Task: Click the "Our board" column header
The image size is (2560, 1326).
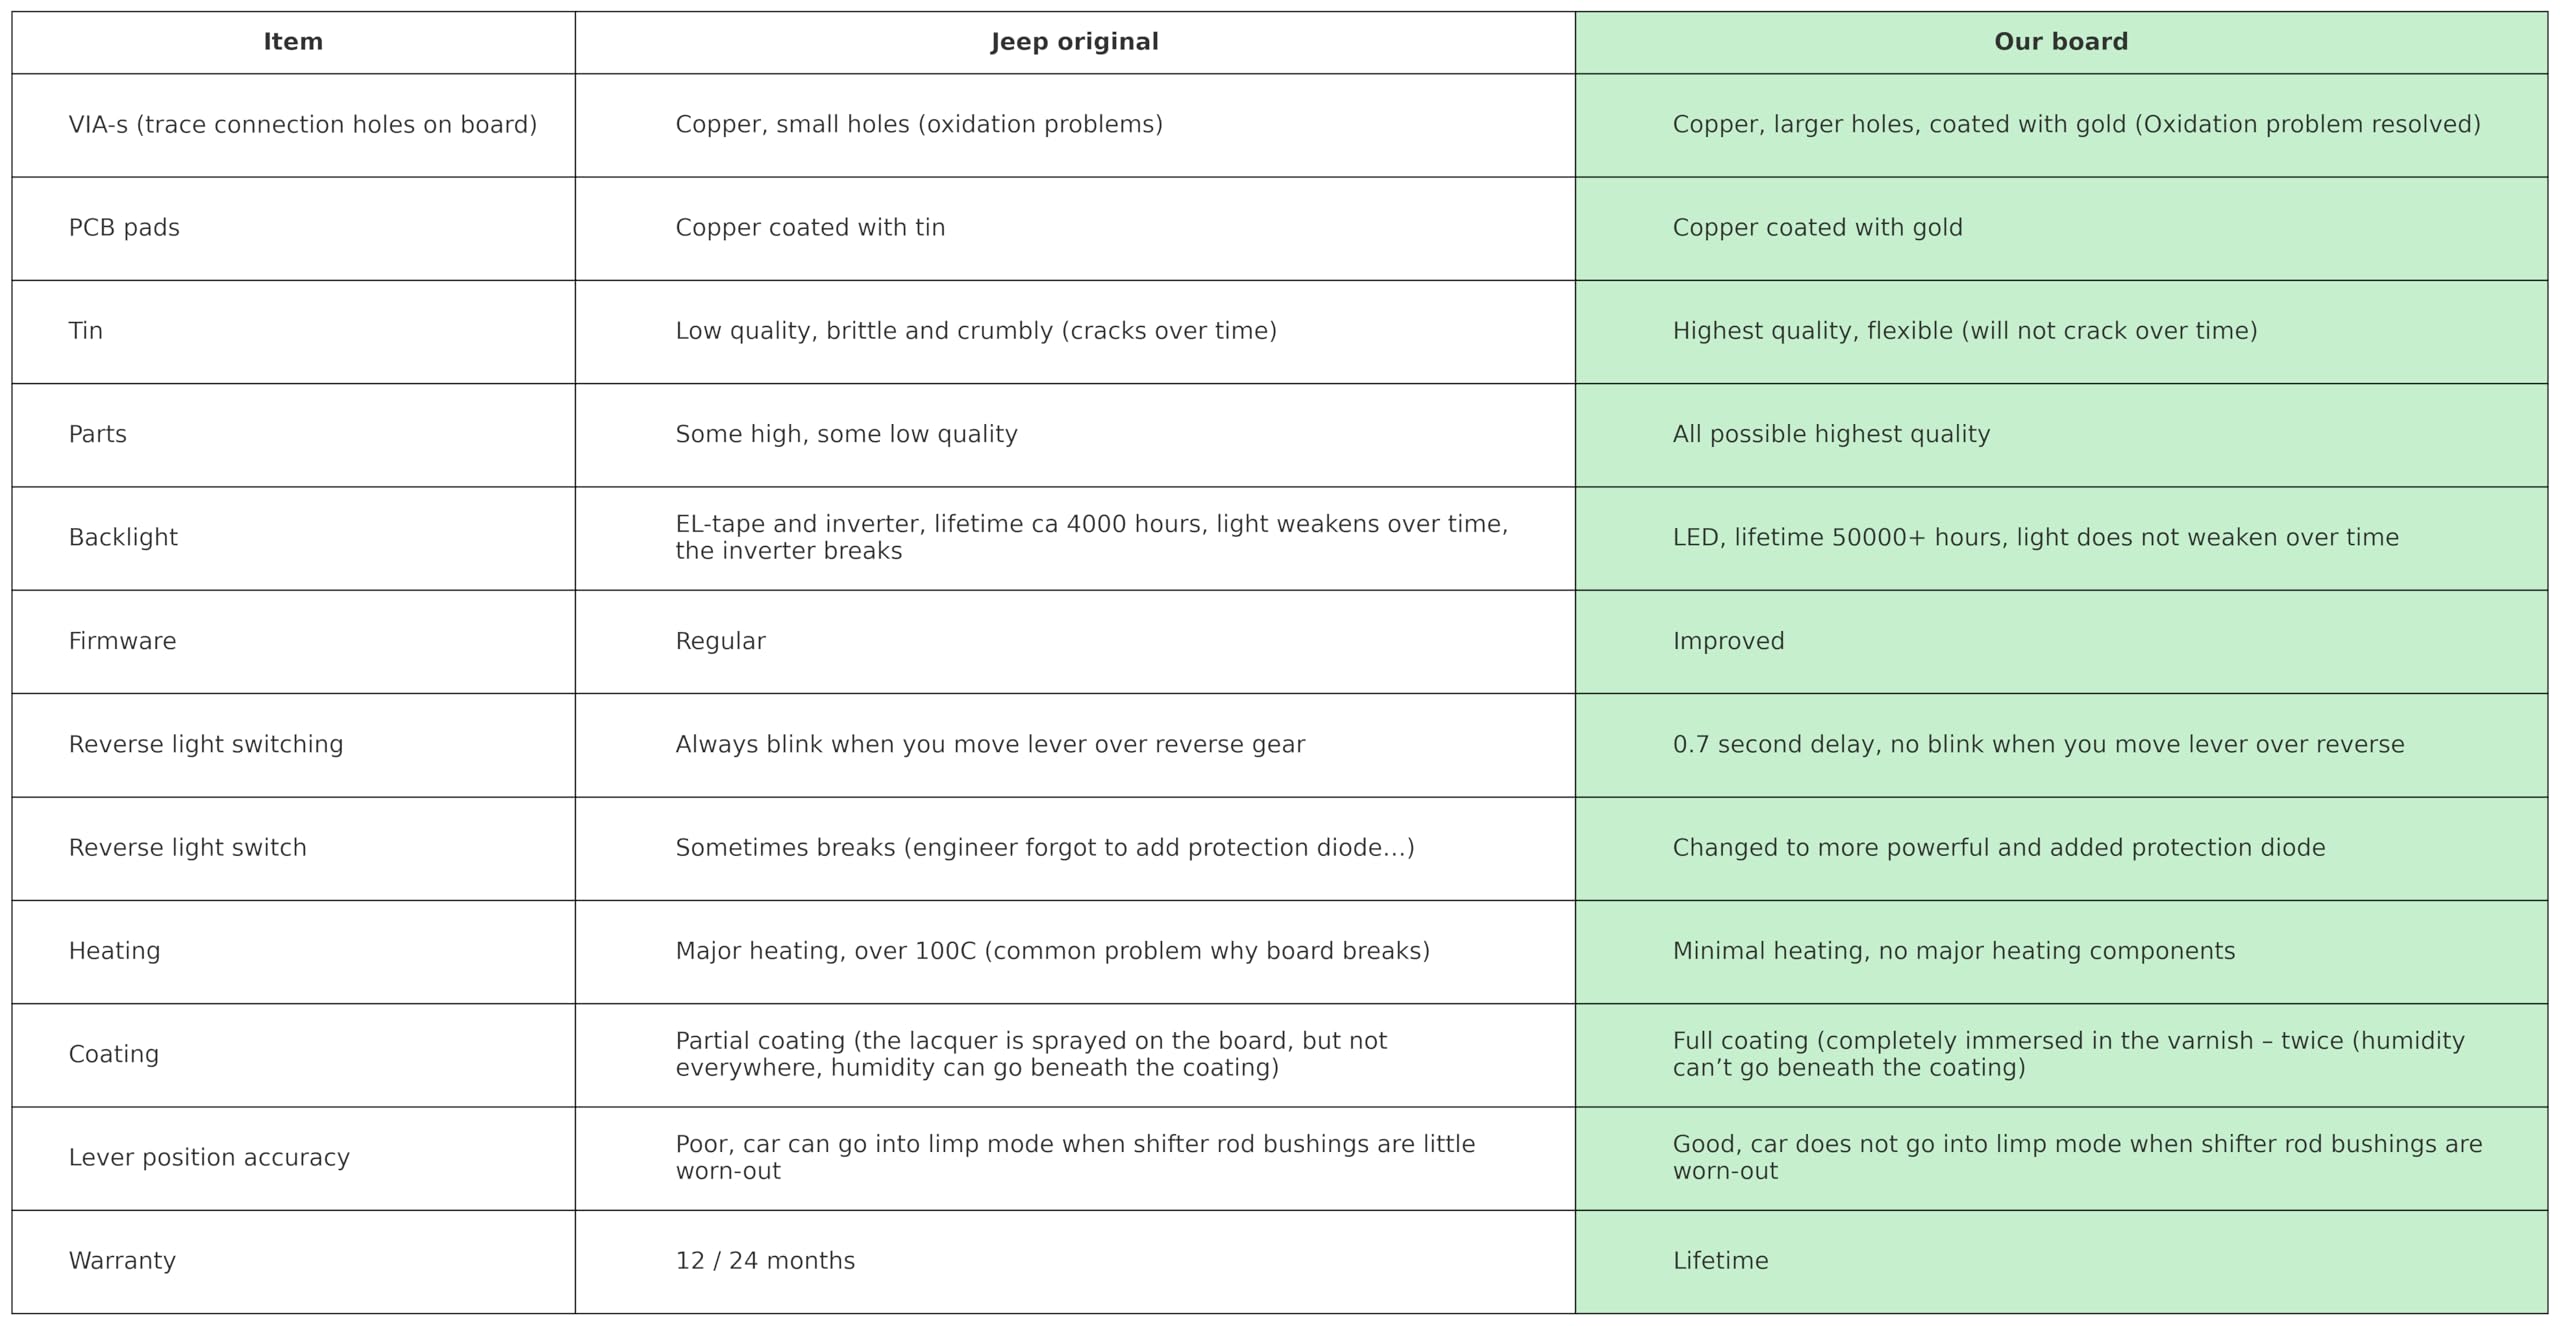Action: [x=2061, y=43]
